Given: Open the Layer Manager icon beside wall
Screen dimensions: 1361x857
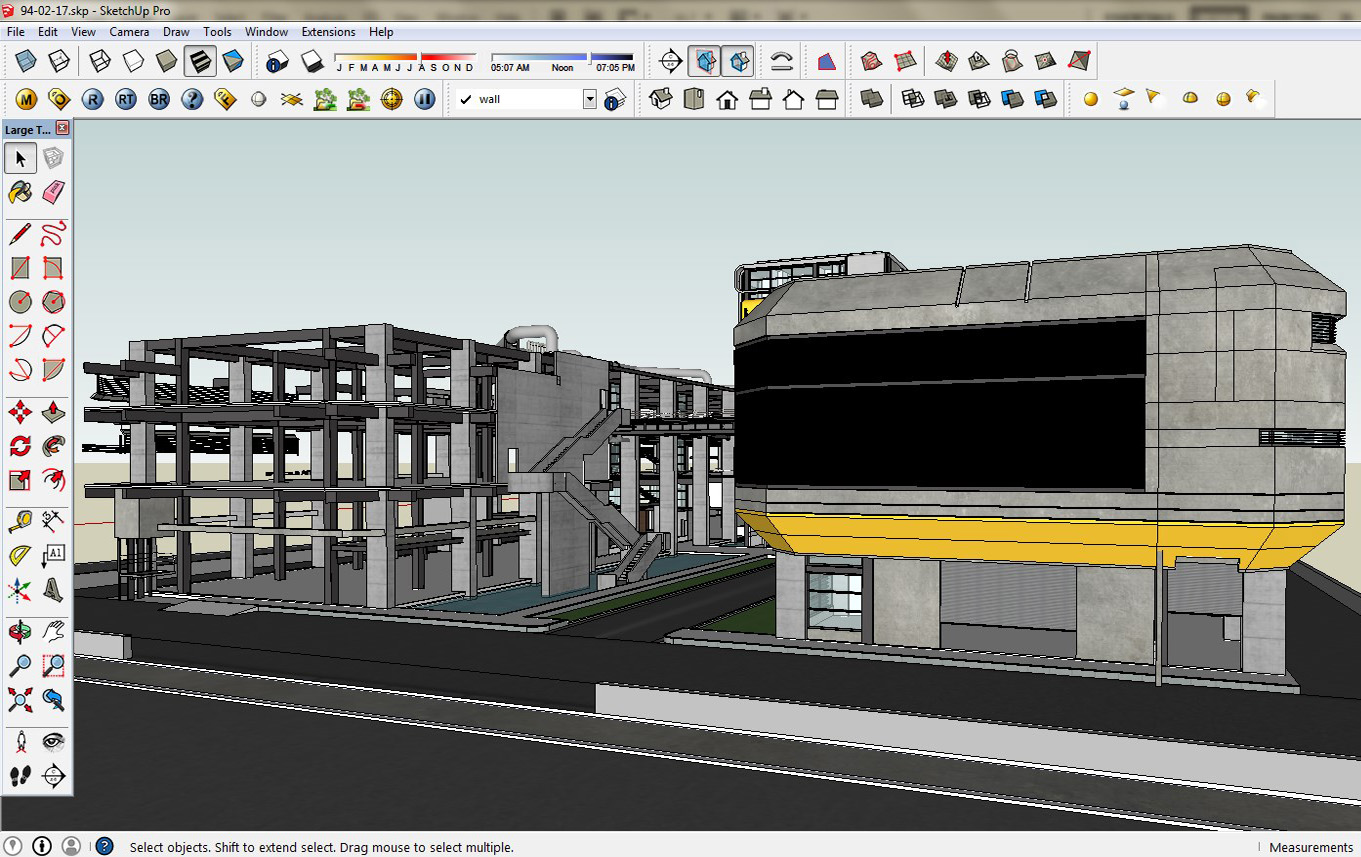Looking at the screenshot, I should point(616,99).
